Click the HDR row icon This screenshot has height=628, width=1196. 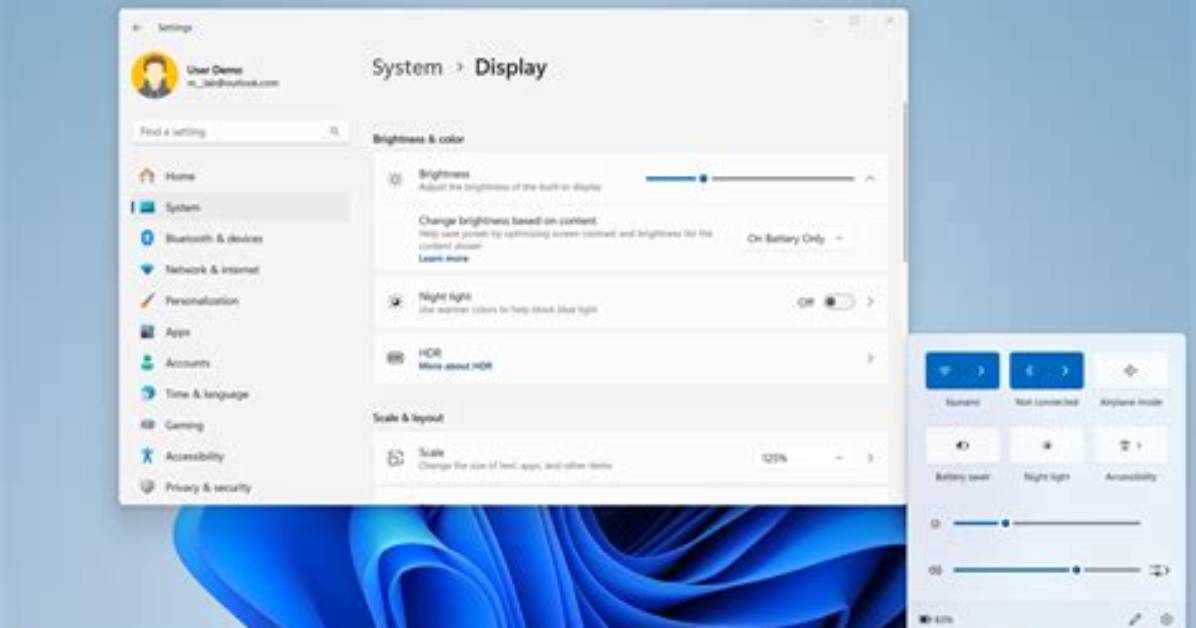(x=395, y=358)
